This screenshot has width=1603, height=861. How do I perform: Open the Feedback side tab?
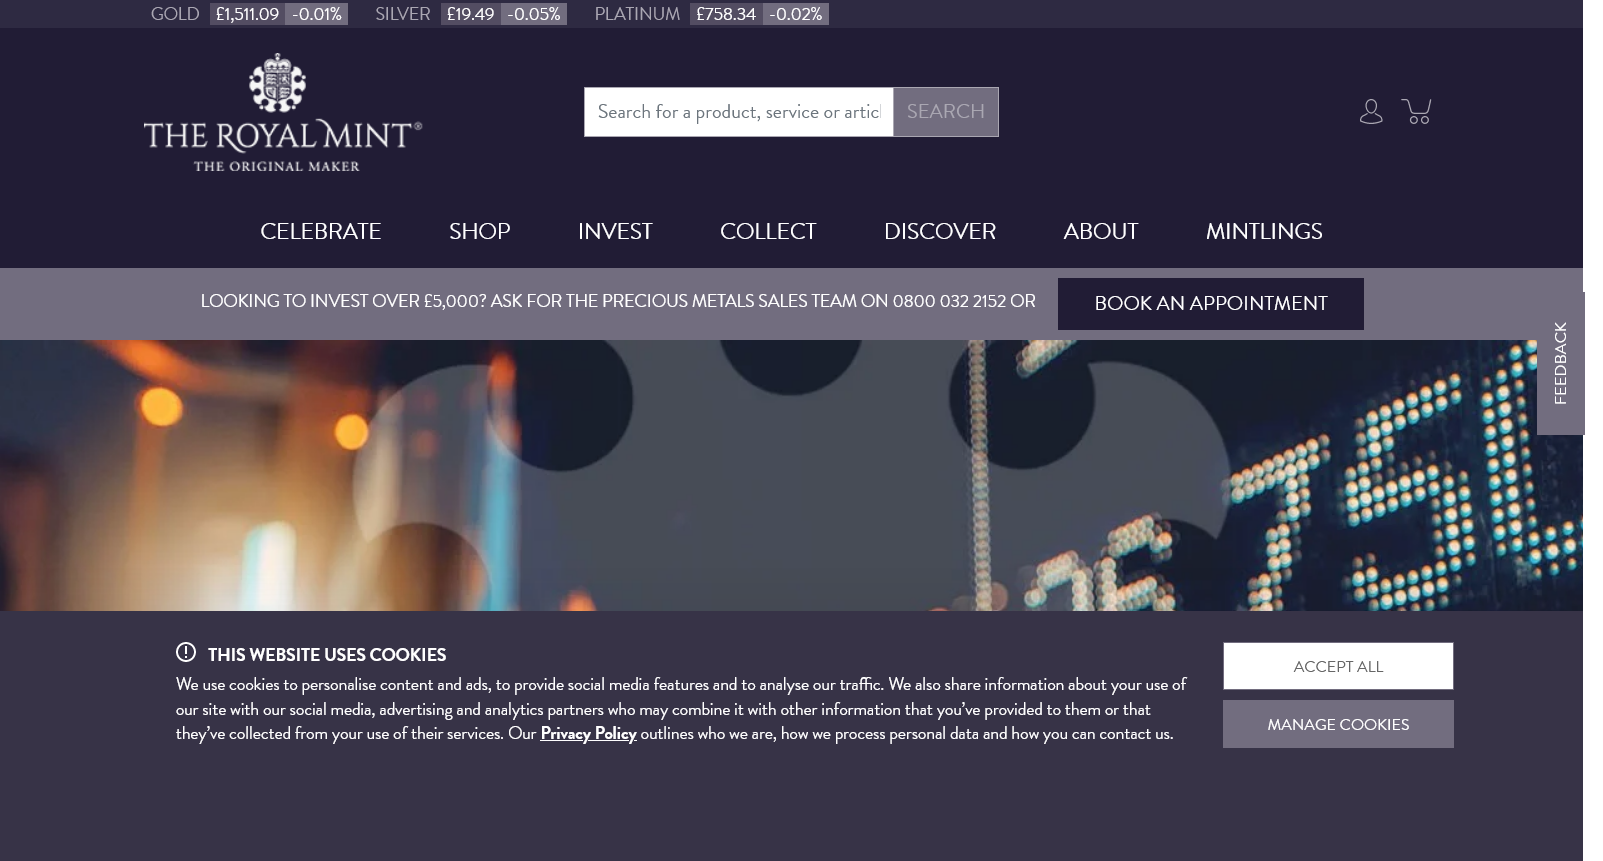click(x=1559, y=363)
